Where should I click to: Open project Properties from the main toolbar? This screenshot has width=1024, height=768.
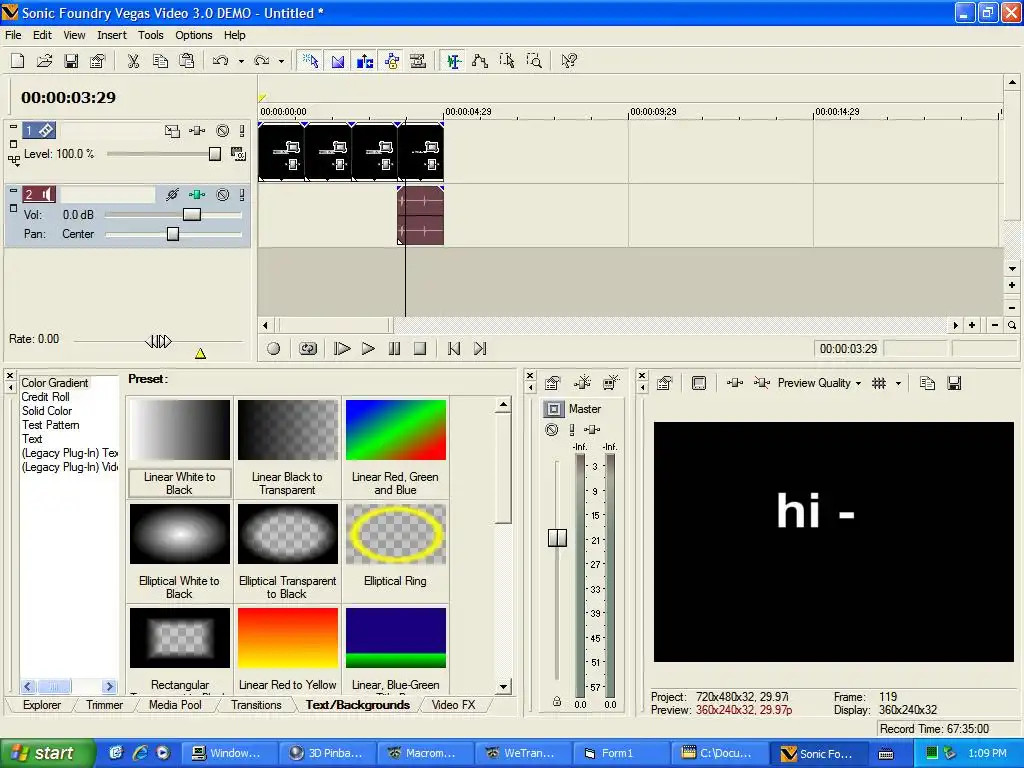point(98,61)
